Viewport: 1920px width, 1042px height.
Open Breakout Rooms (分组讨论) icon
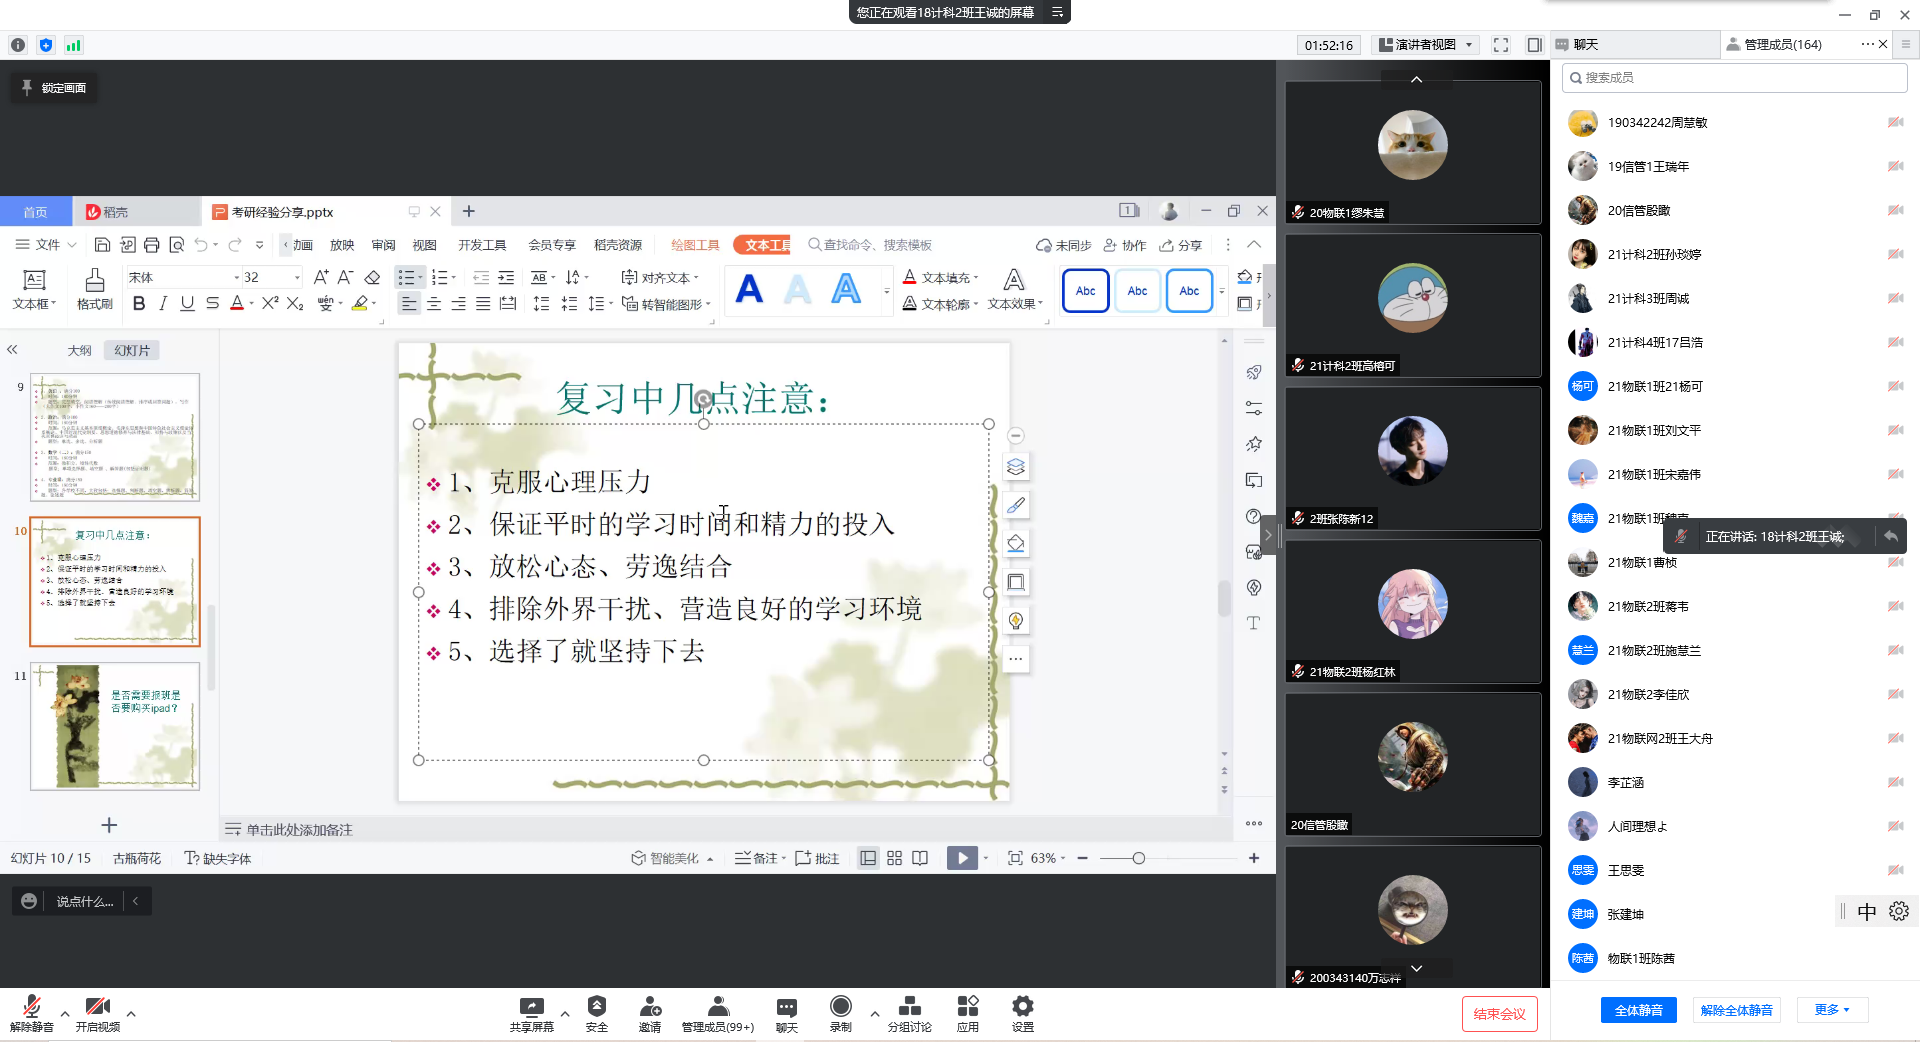tap(909, 1007)
